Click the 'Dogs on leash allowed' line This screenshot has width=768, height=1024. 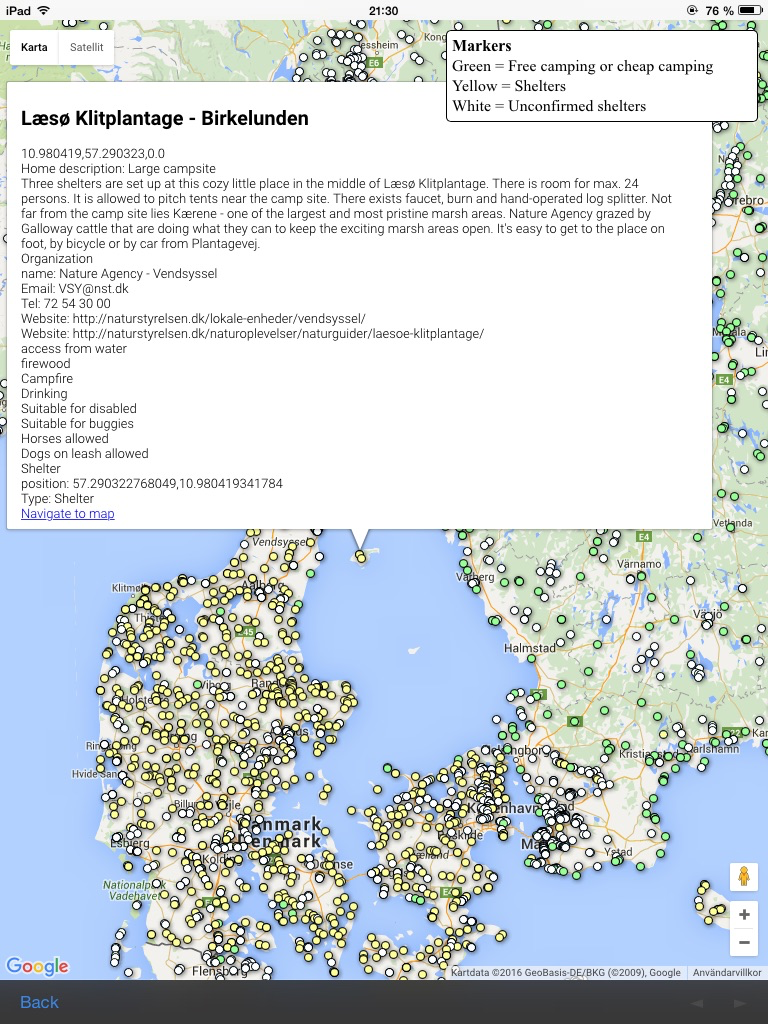(x=85, y=454)
